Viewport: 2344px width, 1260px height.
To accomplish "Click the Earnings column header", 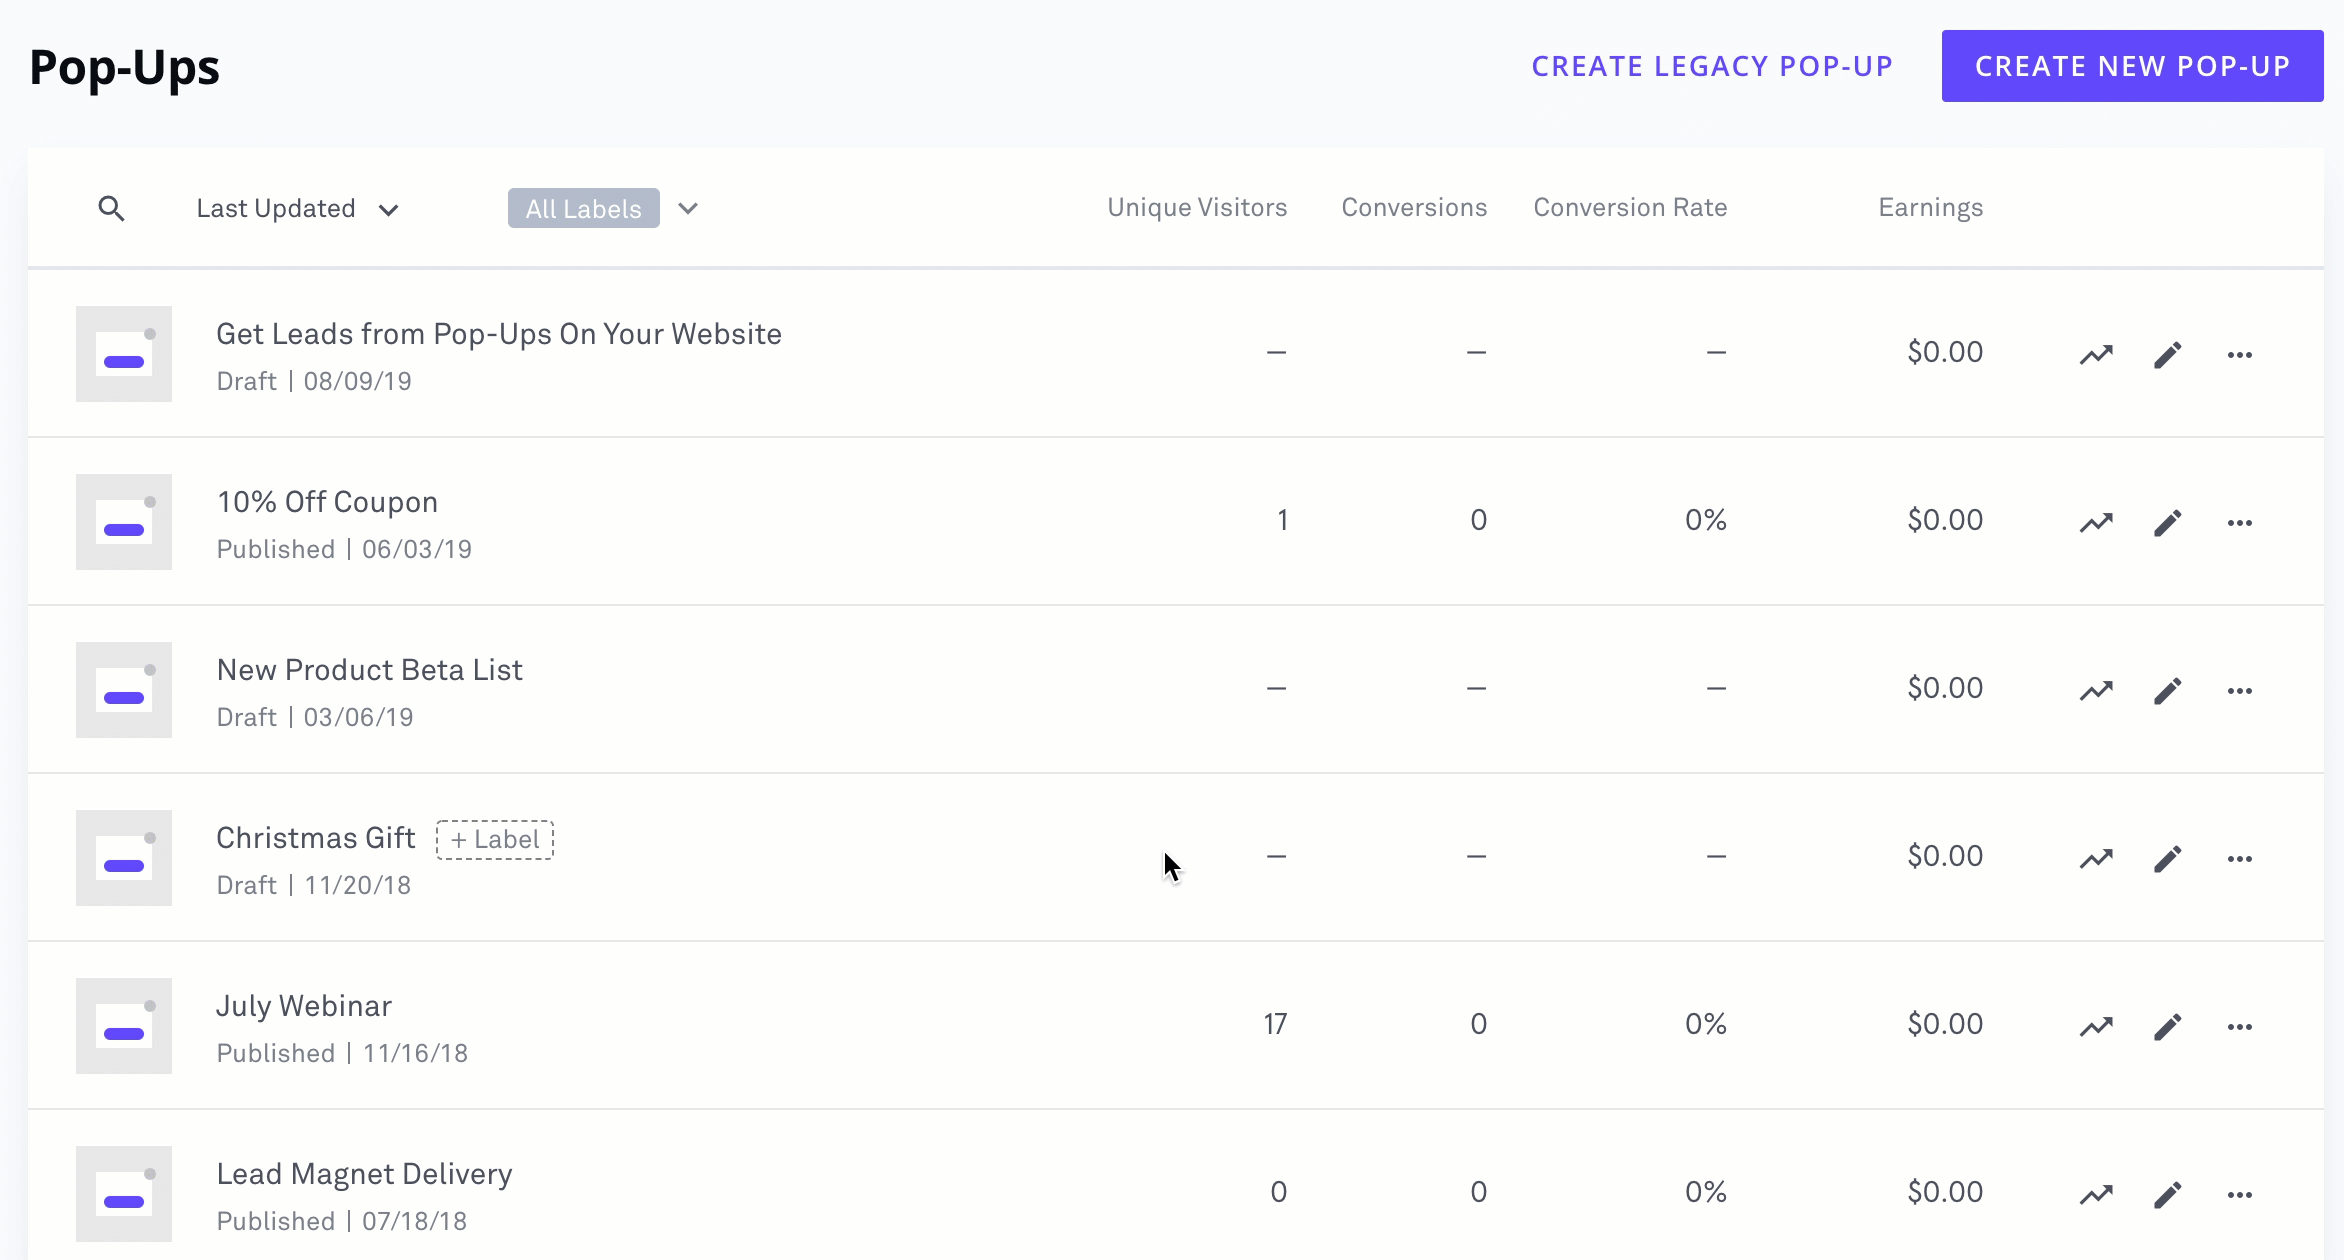I will (1930, 208).
